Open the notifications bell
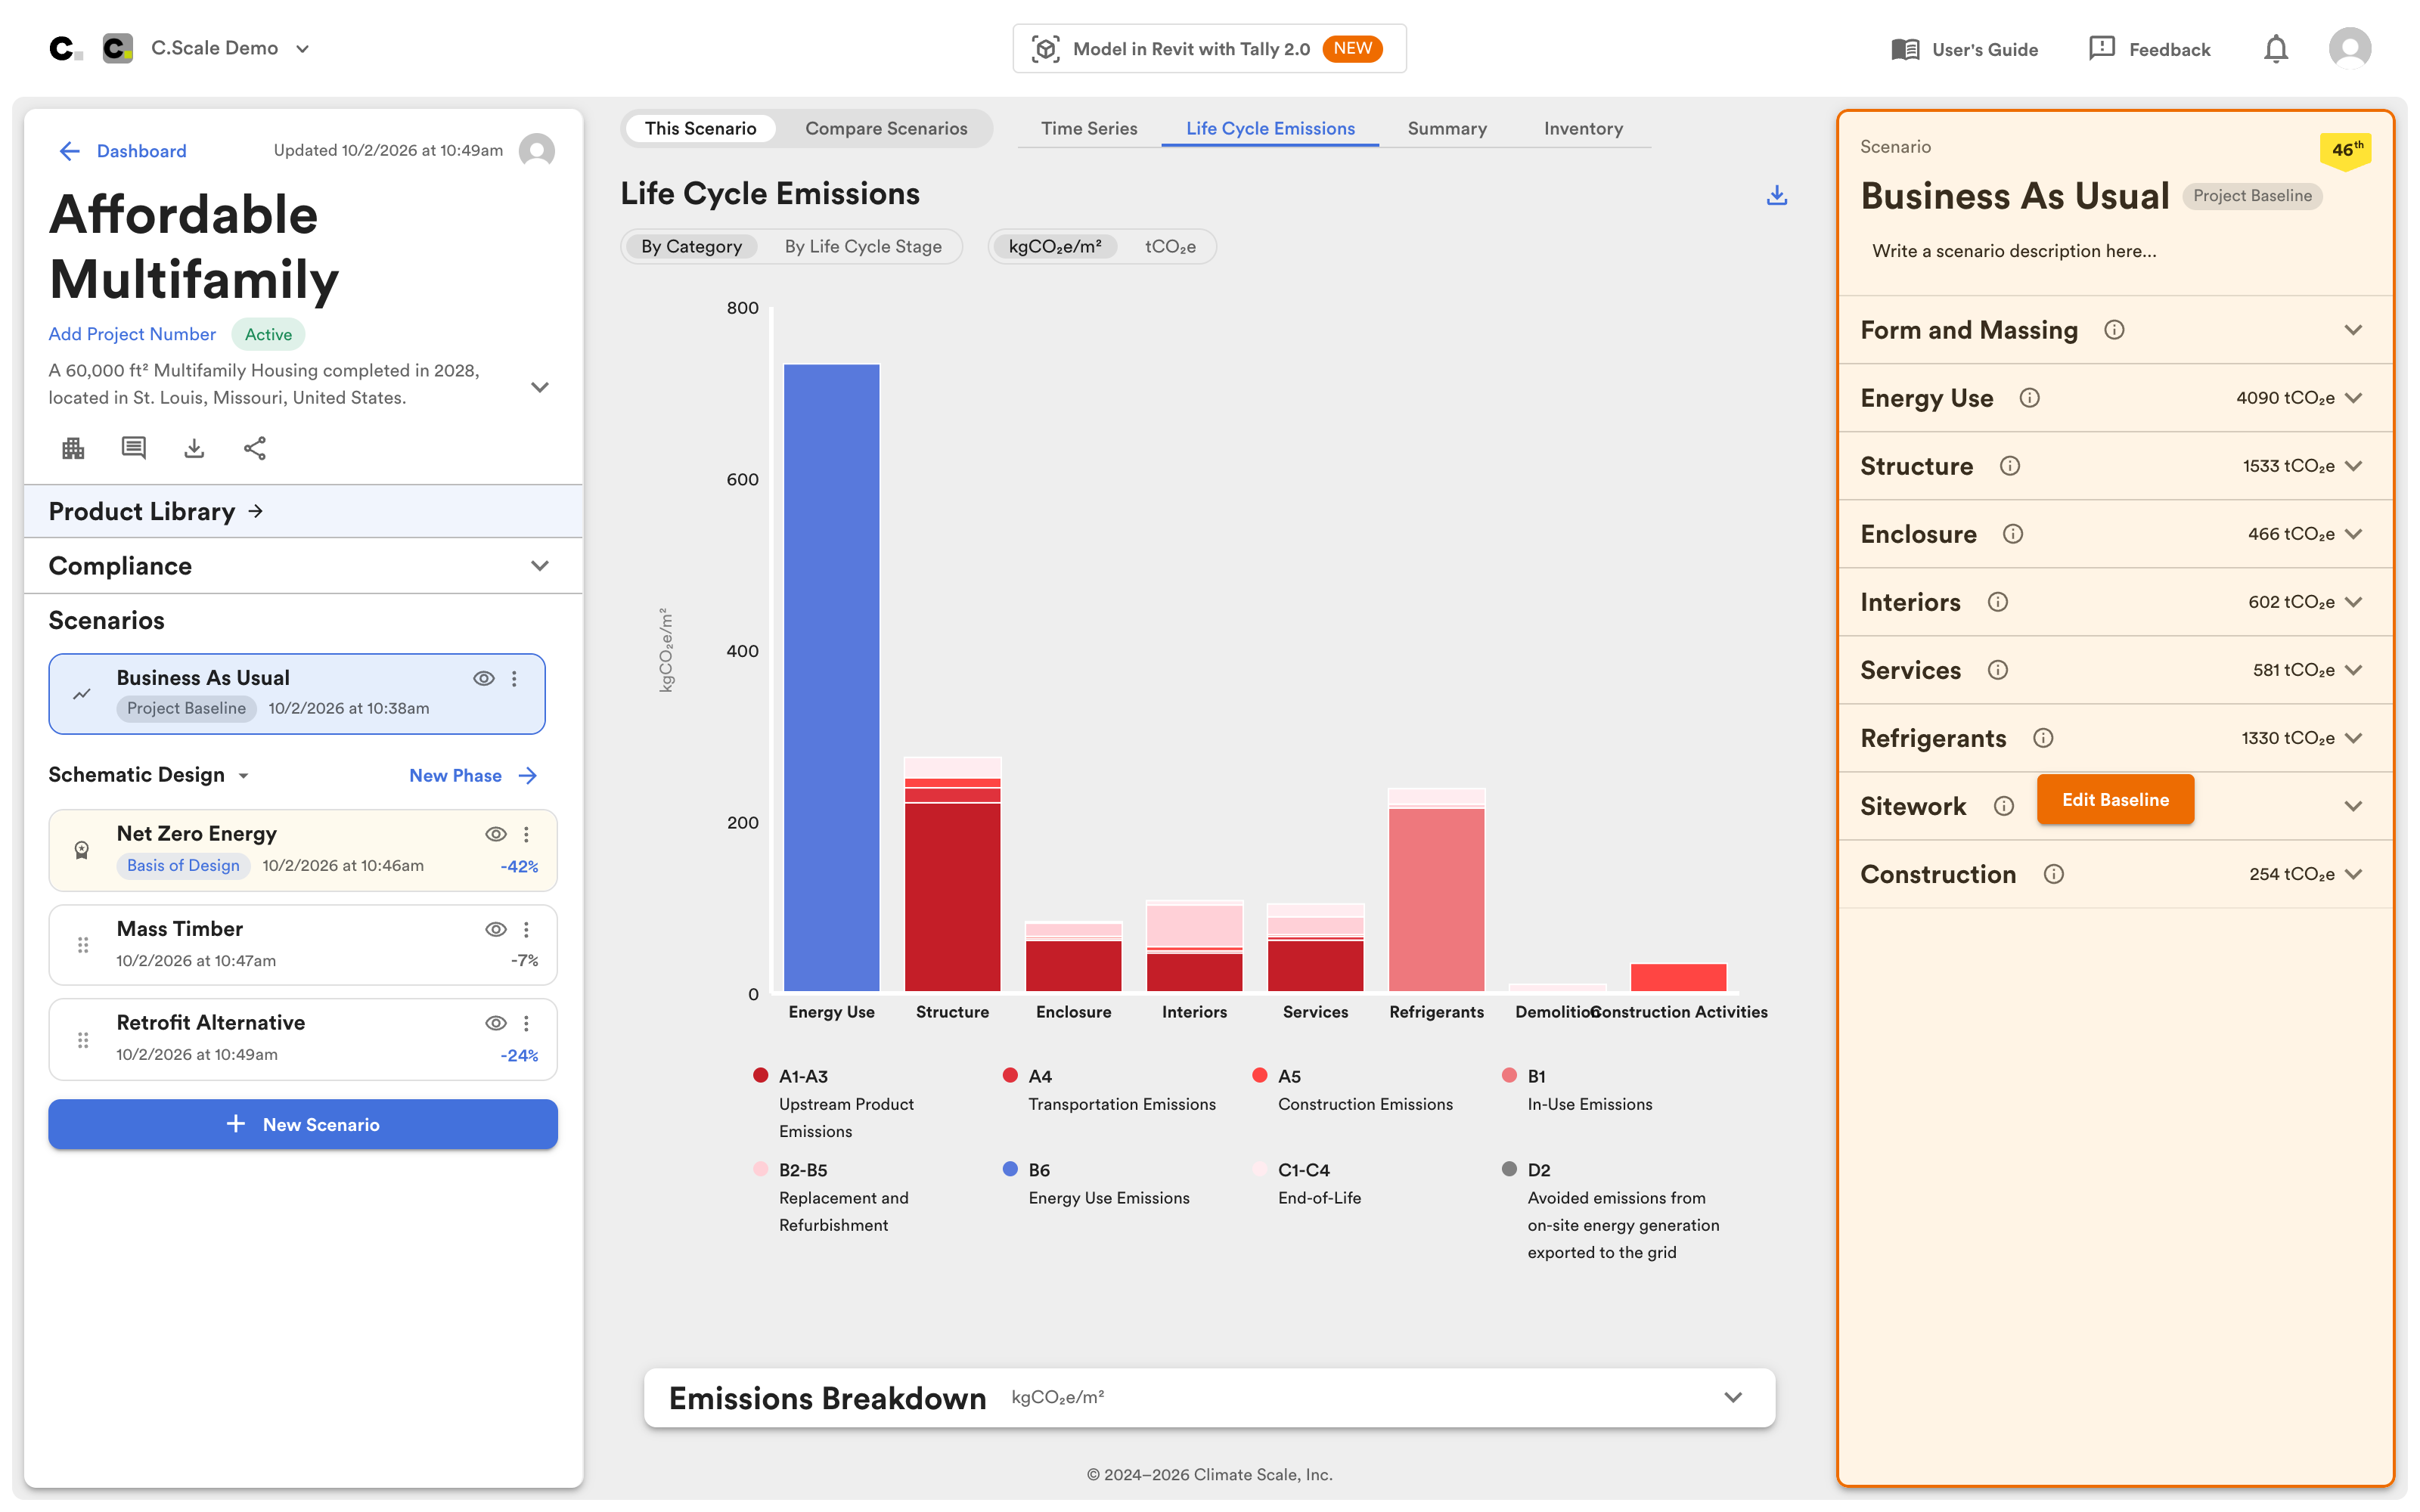Screen dimensions: 2420x1512 point(2275,49)
